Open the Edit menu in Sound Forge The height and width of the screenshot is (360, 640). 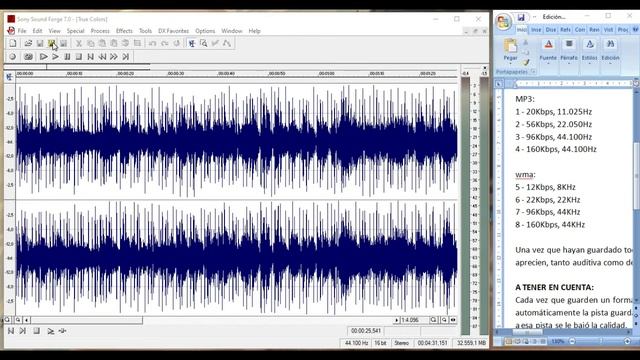(38, 31)
